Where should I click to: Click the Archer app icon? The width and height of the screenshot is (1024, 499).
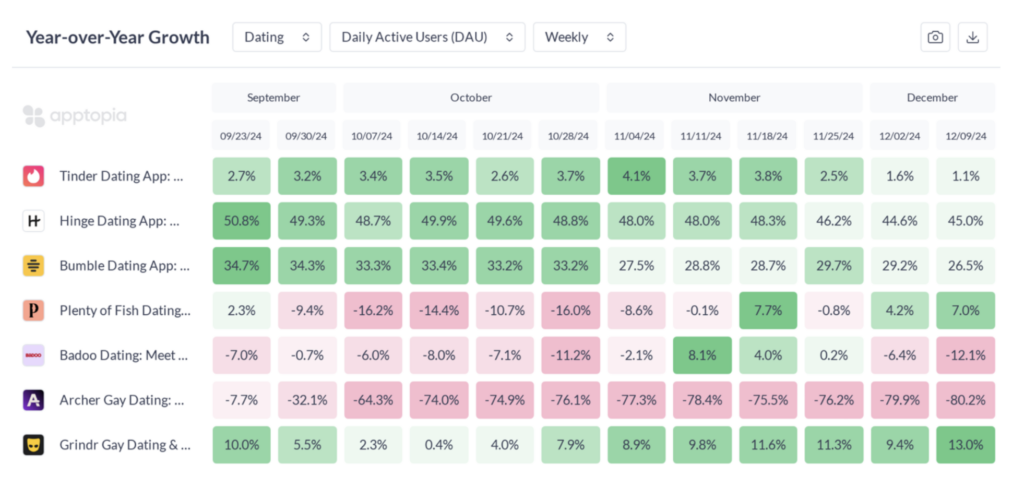click(x=34, y=401)
